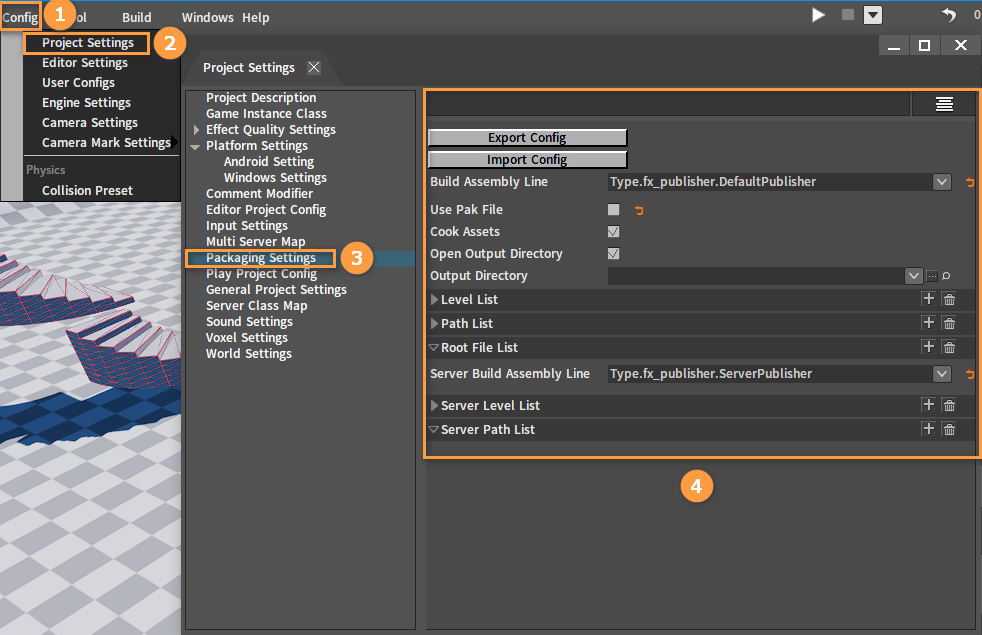Expand the Path List section
This screenshot has width=982, height=635.
(434, 323)
